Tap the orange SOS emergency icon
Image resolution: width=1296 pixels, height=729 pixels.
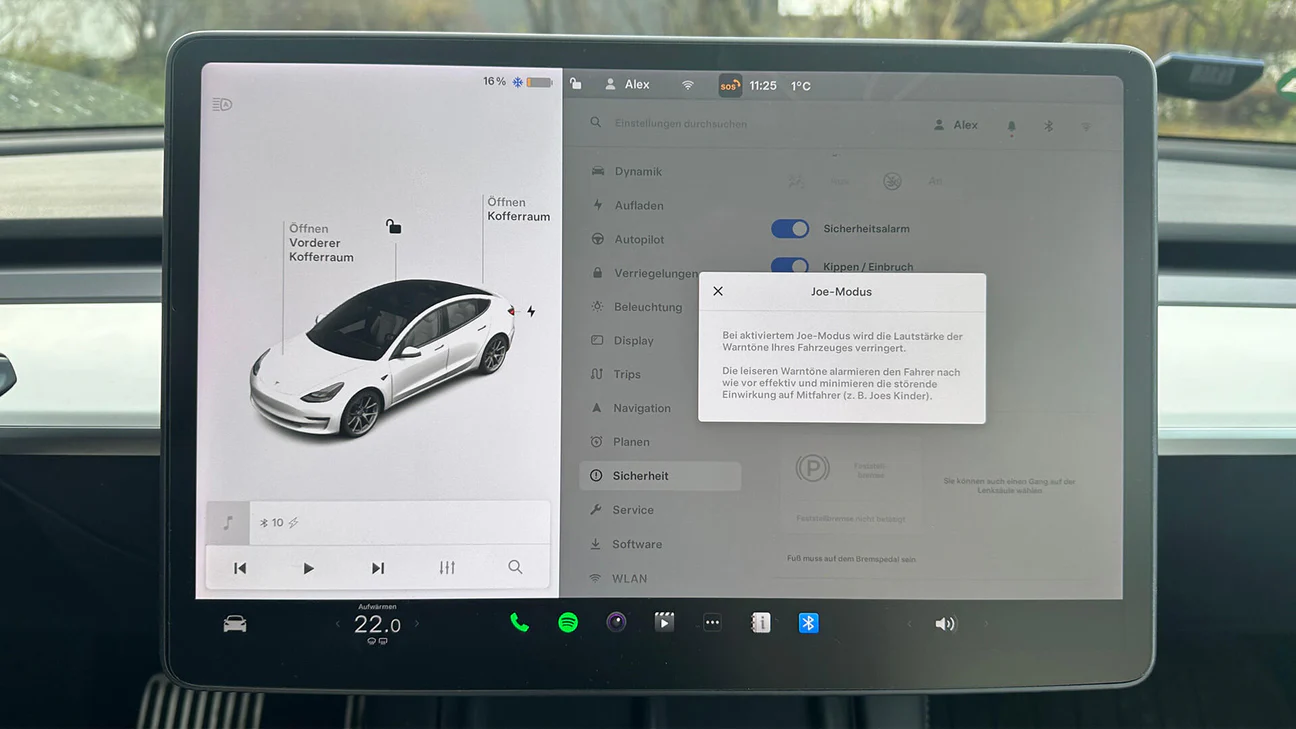click(x=730, y=86)
